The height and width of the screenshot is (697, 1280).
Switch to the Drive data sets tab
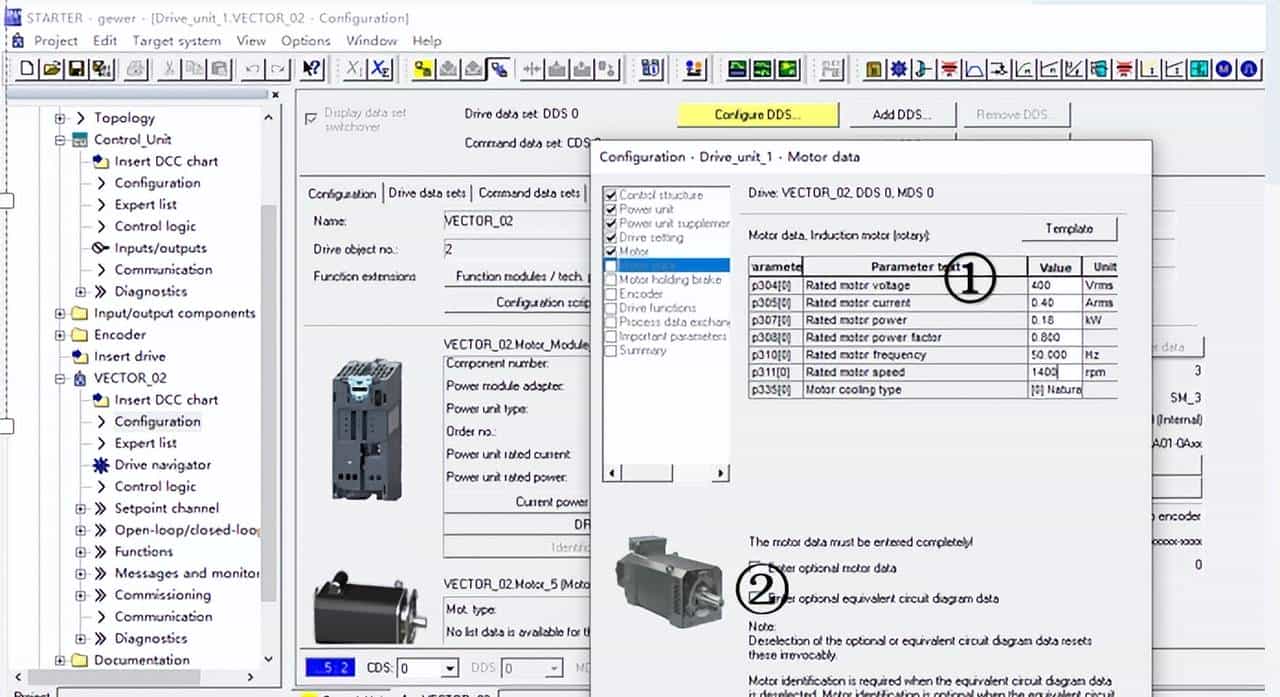tap(427, 193)
